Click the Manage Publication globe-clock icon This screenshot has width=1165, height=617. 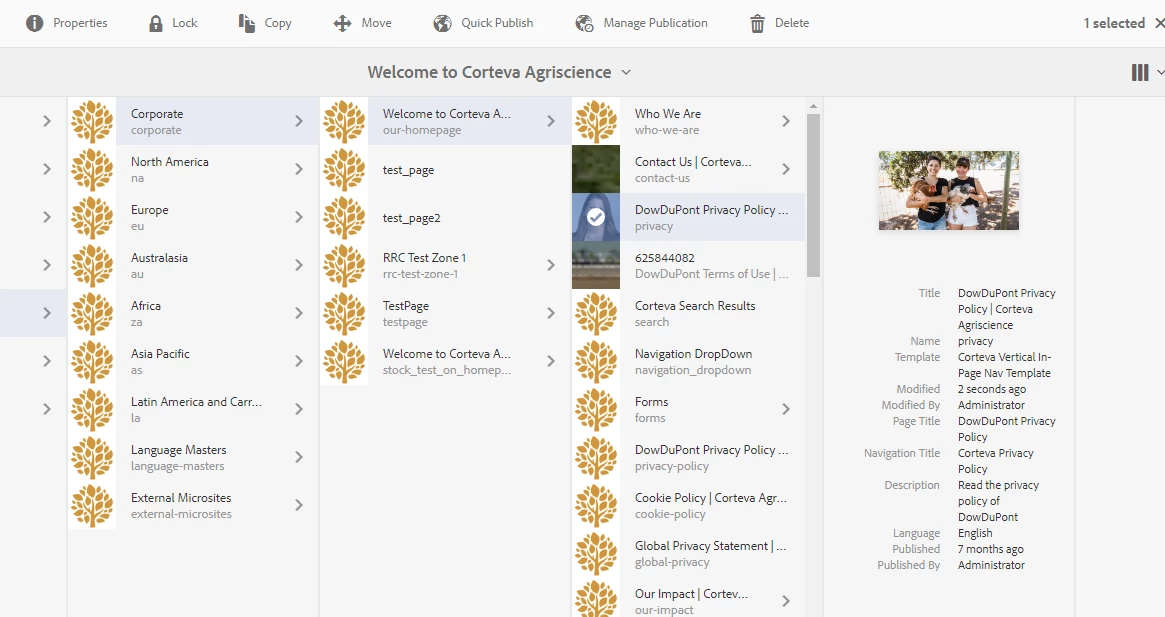pos(585,23)
